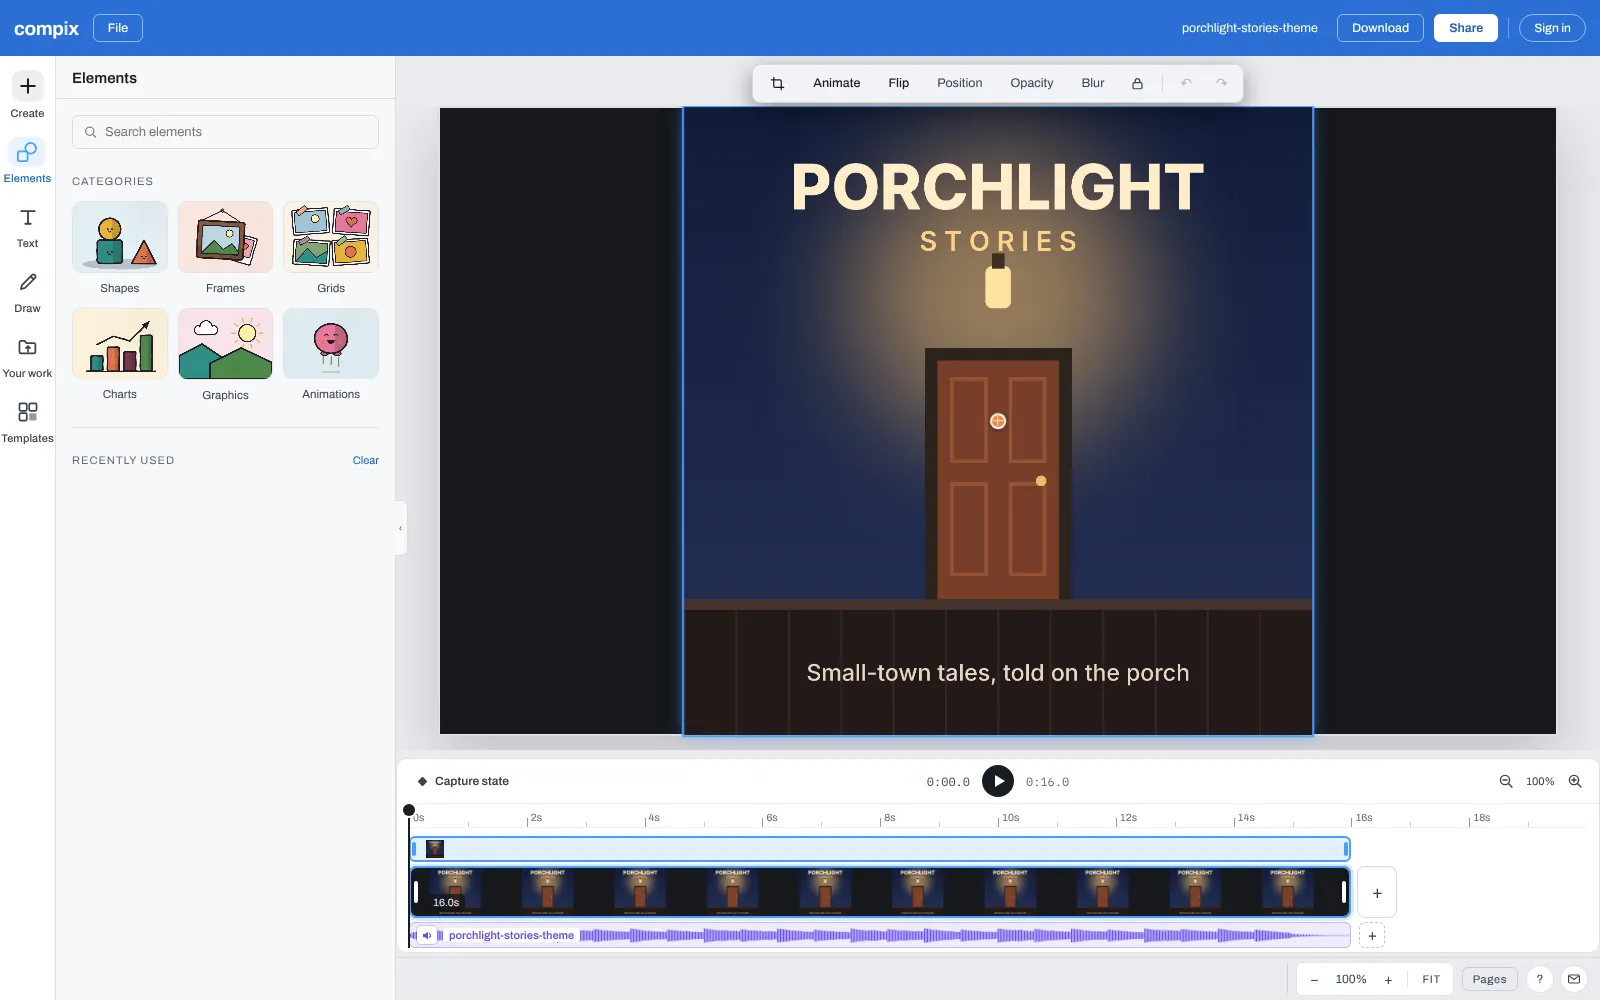Open Your work folder

pos(27,358)
